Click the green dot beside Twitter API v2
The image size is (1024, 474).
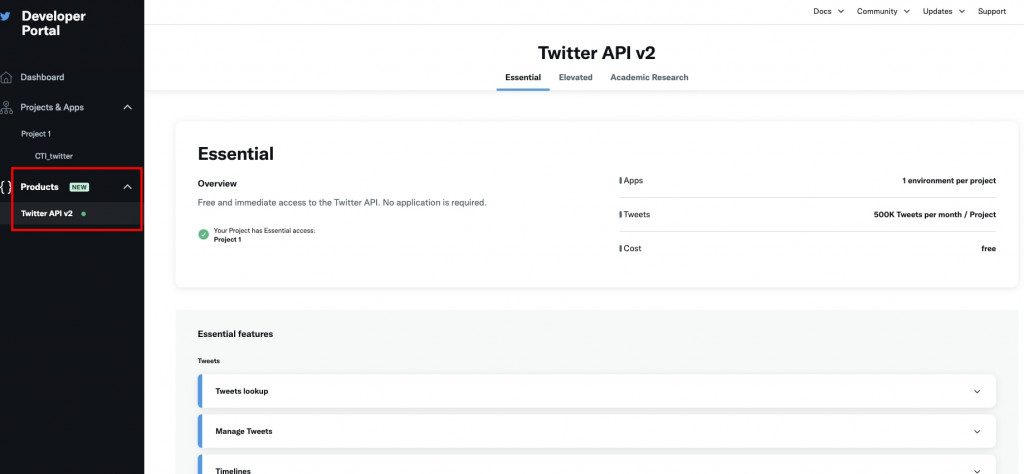[83, 213]
